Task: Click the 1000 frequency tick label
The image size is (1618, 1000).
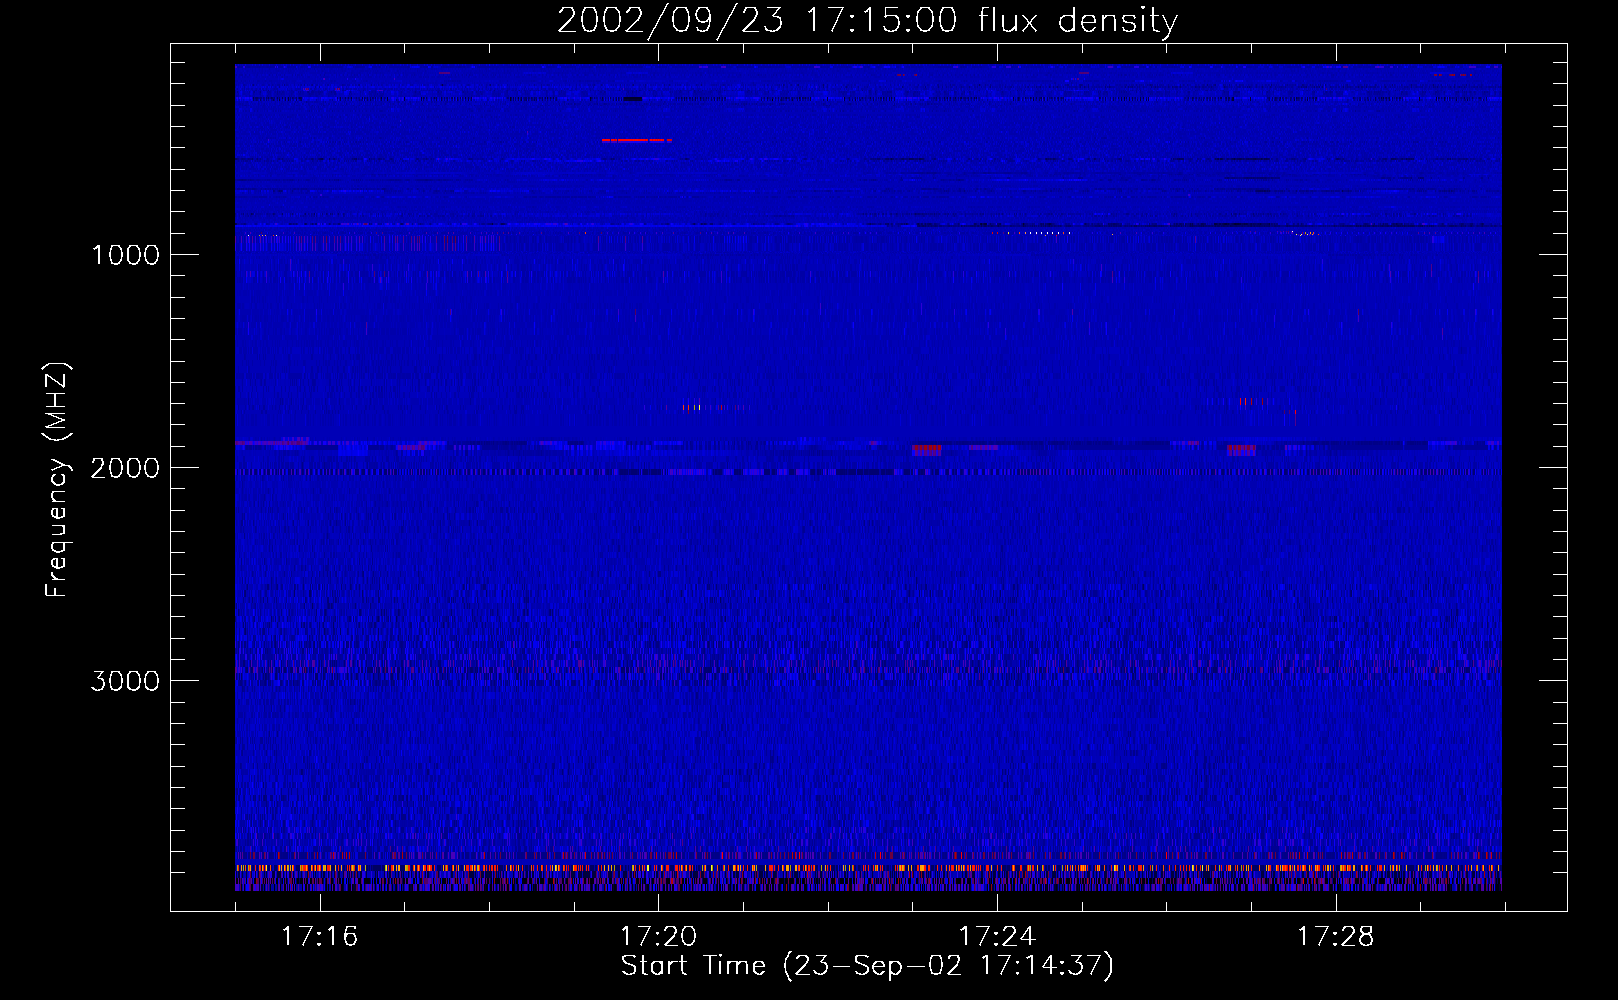Action: tap(125, 255)
